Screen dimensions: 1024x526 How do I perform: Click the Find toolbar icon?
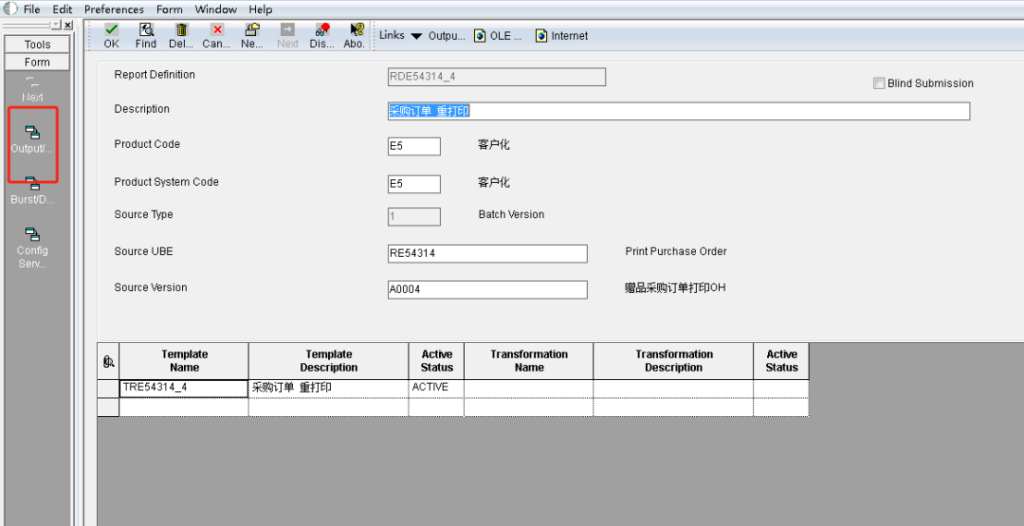tap(146, 30)
